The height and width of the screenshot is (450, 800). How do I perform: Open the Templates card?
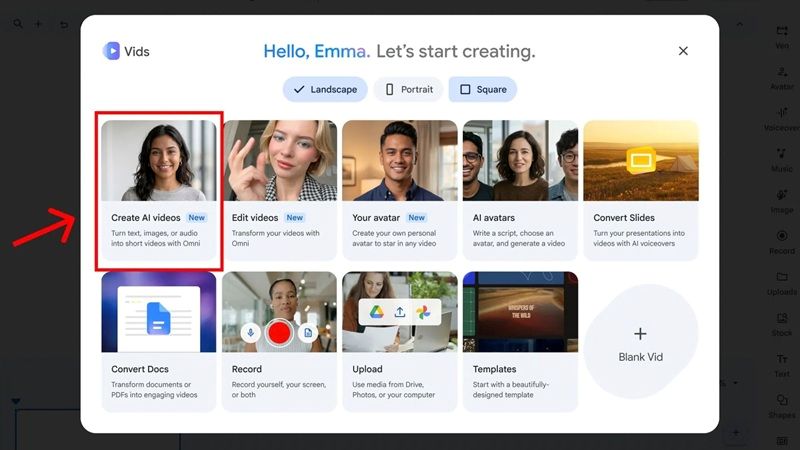coord(520,342)
